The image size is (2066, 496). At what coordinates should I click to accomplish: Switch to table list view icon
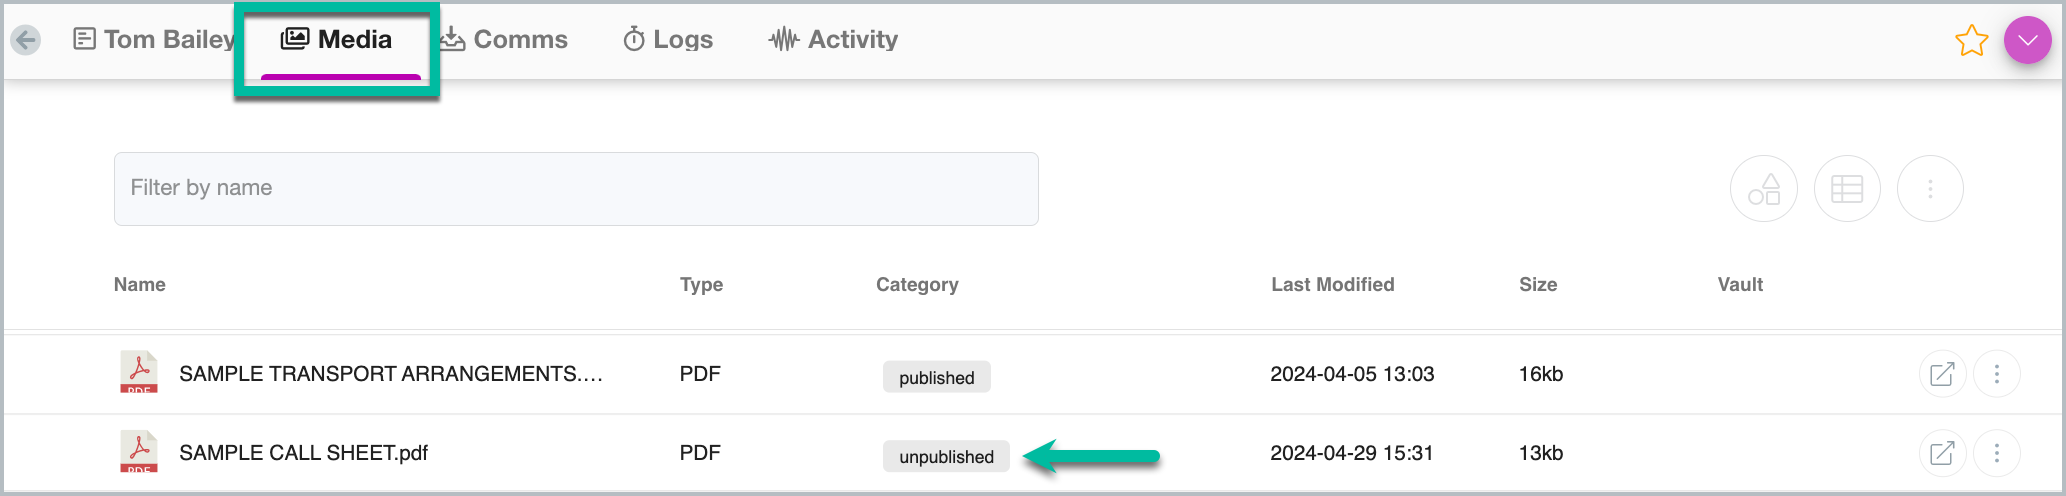point(1847,189)
